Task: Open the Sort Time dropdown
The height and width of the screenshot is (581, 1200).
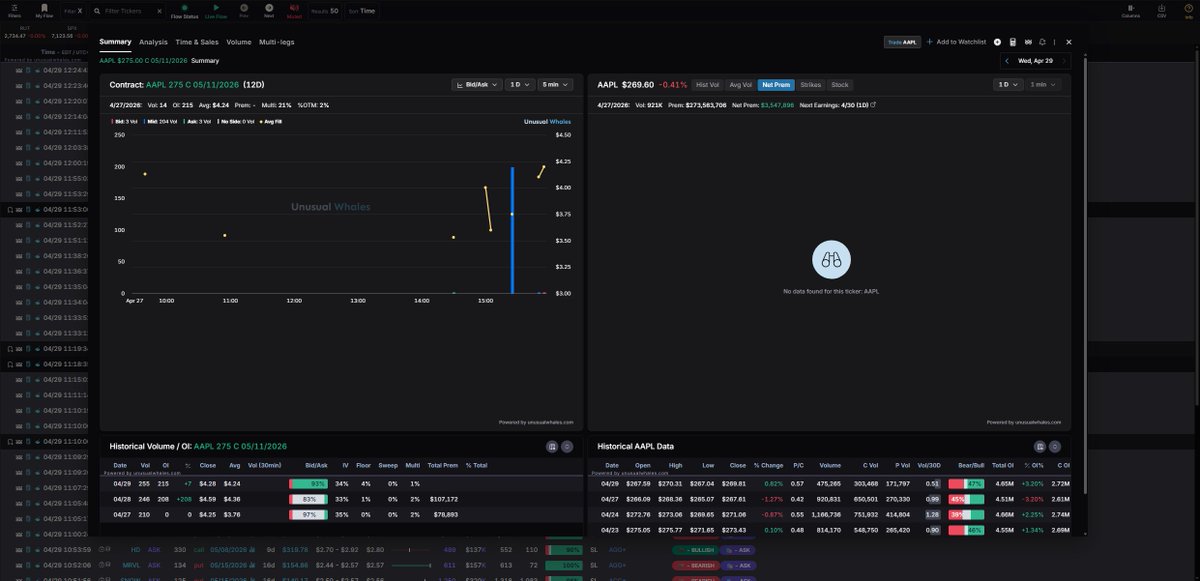Action: (x=361, y=11)
